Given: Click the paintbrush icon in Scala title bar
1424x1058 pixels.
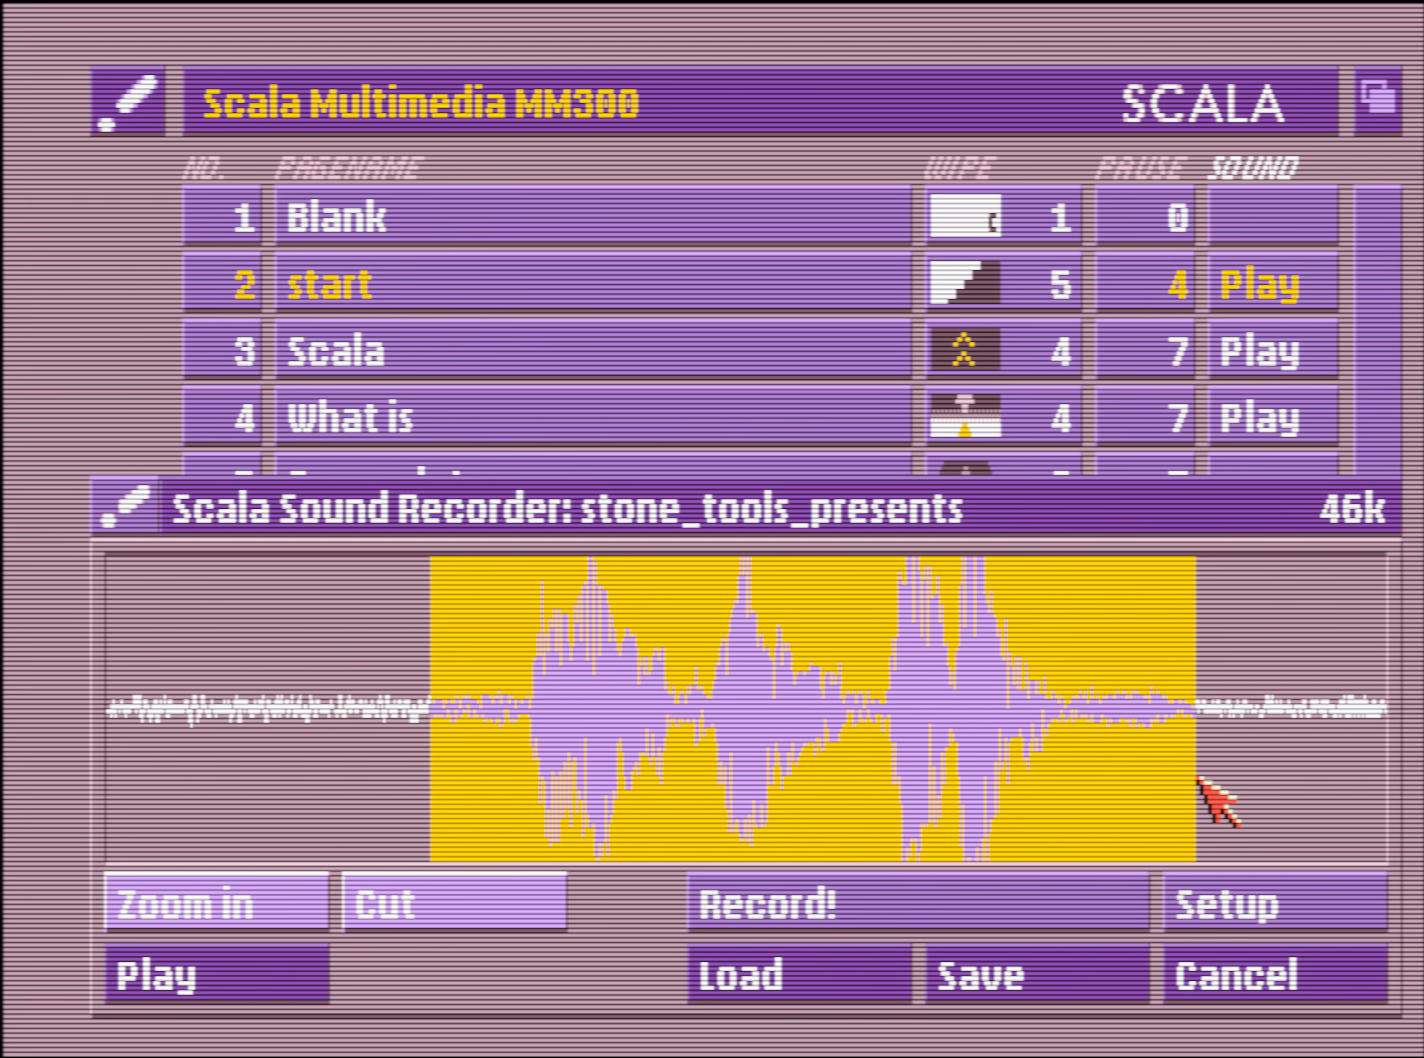Looking at the screenshot, I should (x=128, y=102).
